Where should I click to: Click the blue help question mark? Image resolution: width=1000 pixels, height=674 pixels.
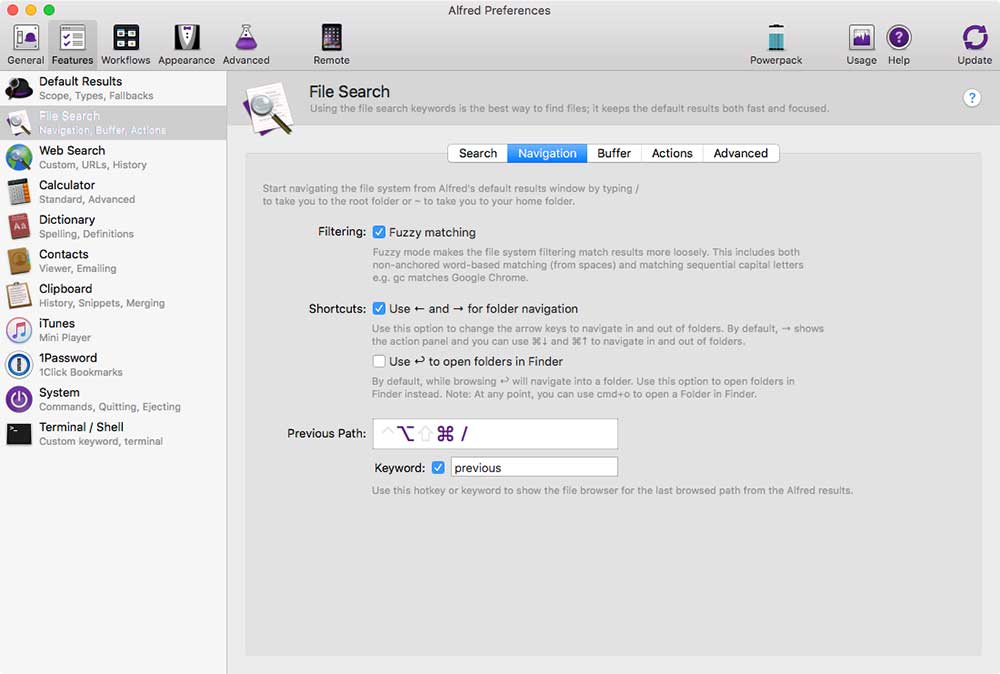(x=972, y=97)
